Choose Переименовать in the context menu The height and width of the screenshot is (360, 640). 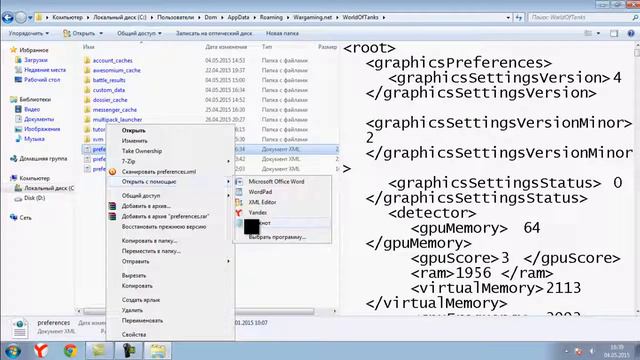[x=142, y=320]
